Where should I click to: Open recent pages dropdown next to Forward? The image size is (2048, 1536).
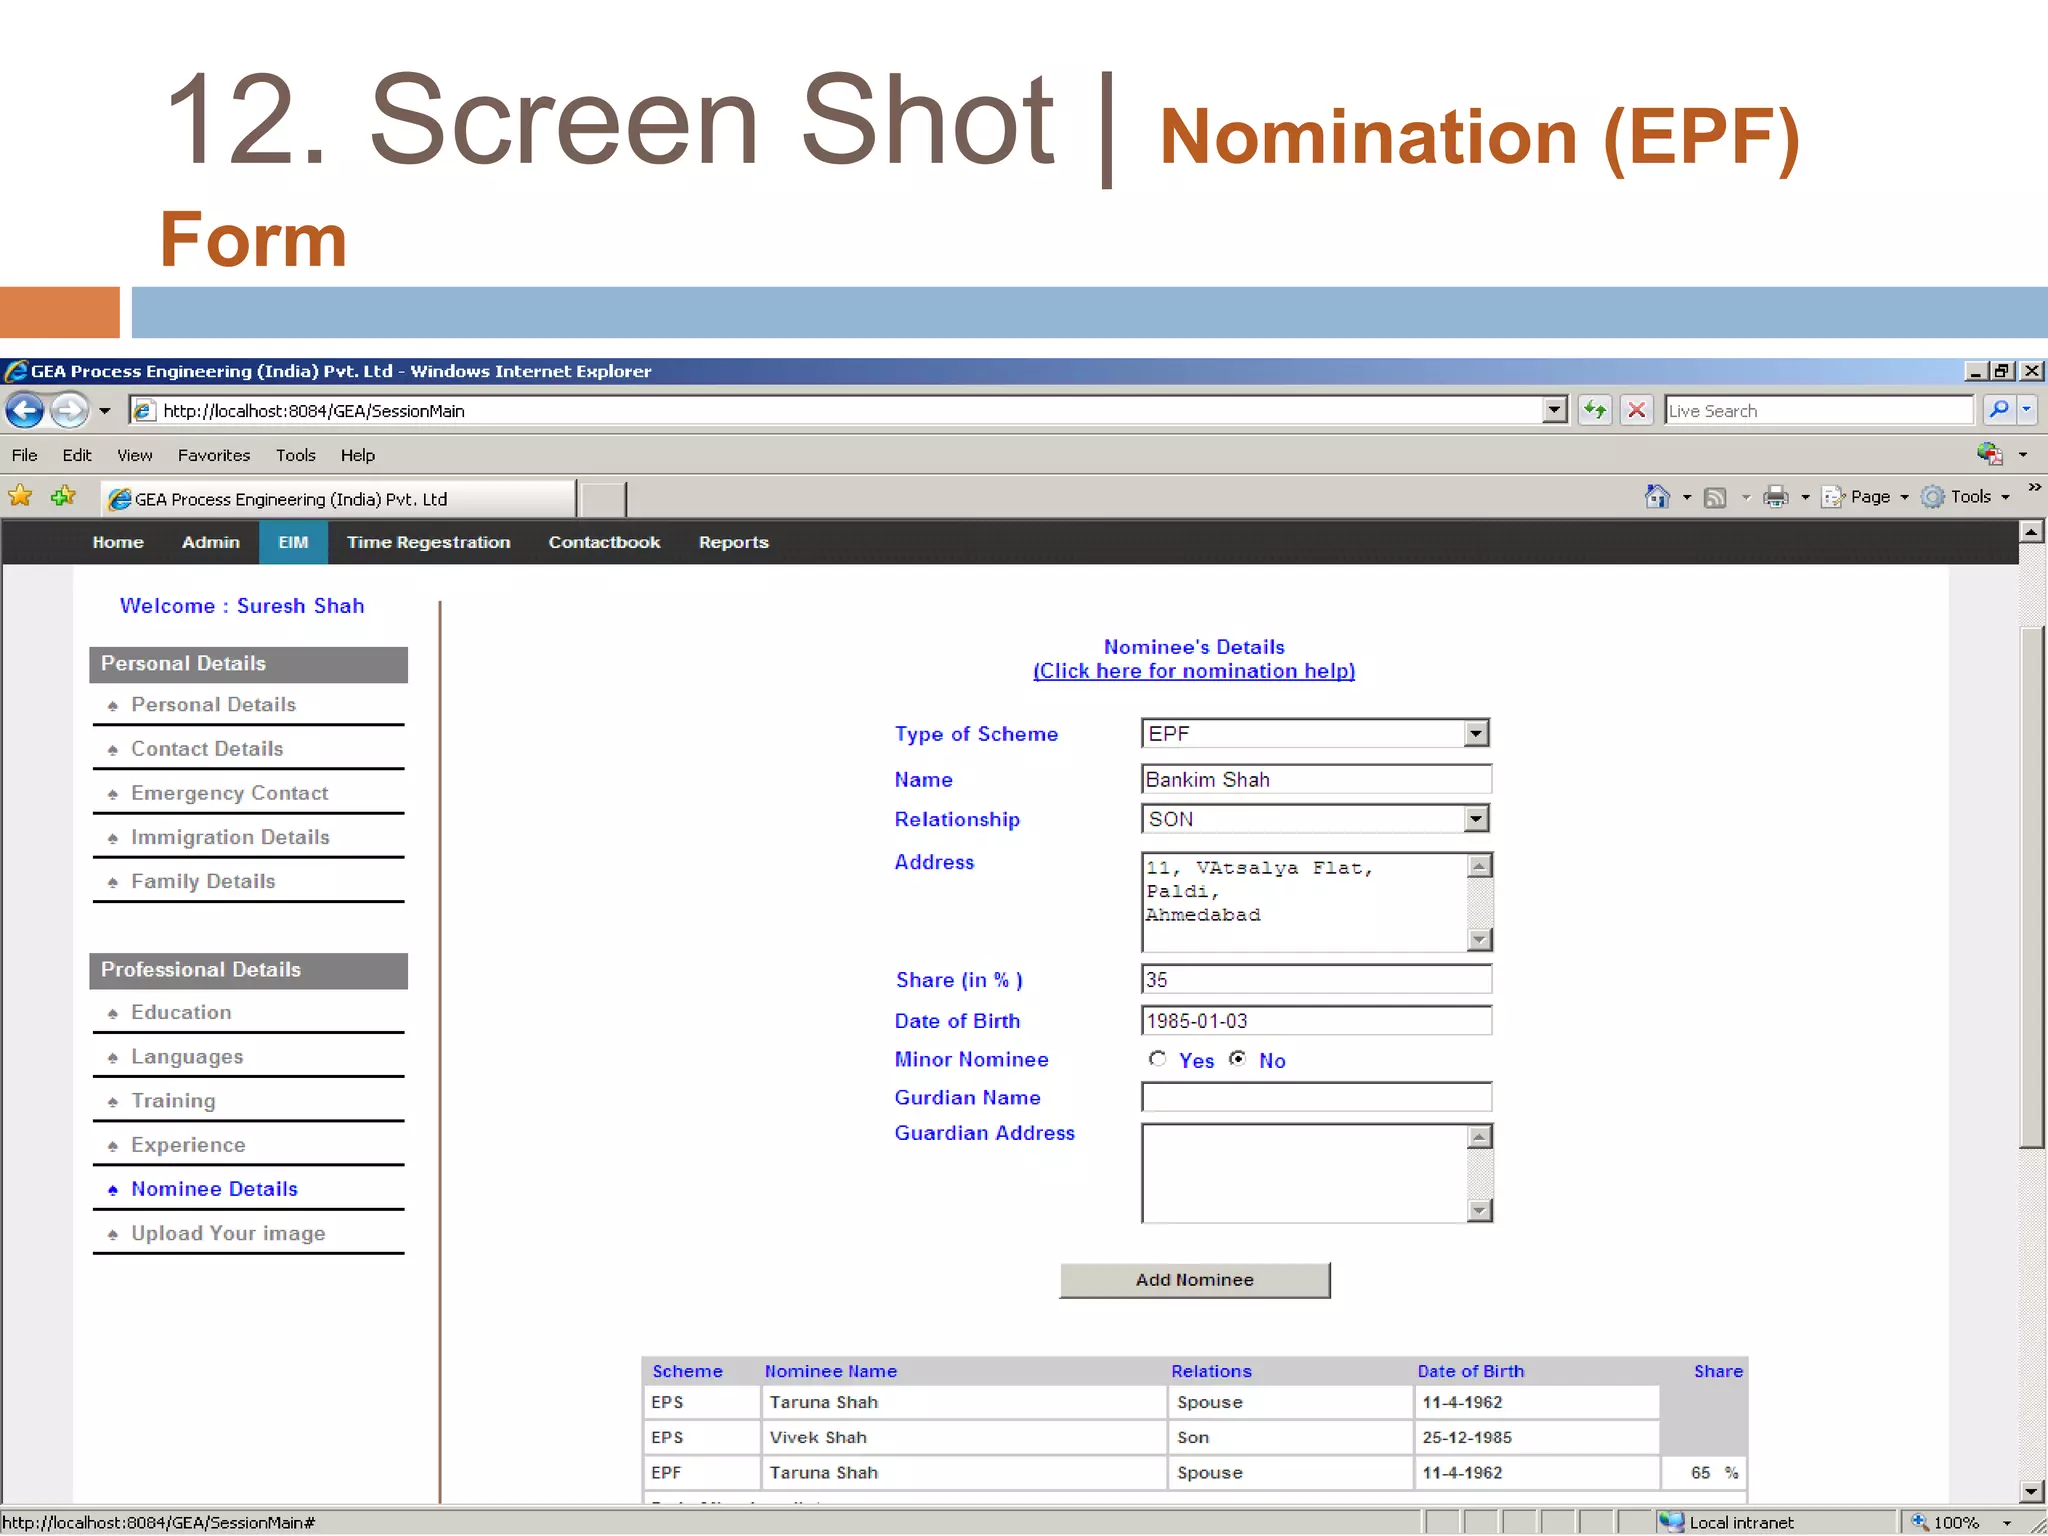point(104,411)
